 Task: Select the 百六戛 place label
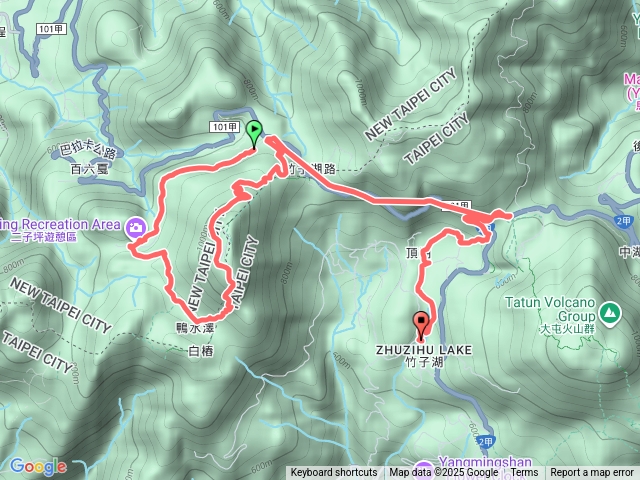pos(89,169)
